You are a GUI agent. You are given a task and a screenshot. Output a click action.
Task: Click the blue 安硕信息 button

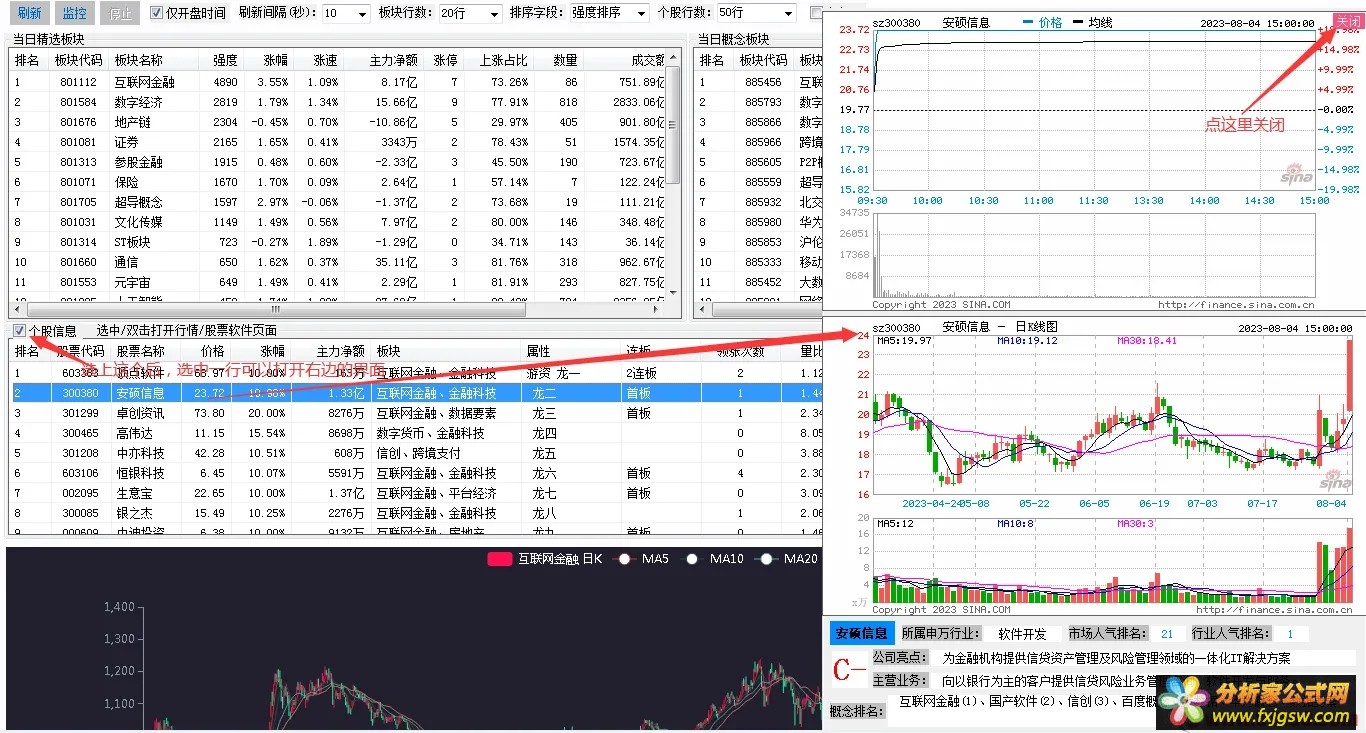point(862,633)
